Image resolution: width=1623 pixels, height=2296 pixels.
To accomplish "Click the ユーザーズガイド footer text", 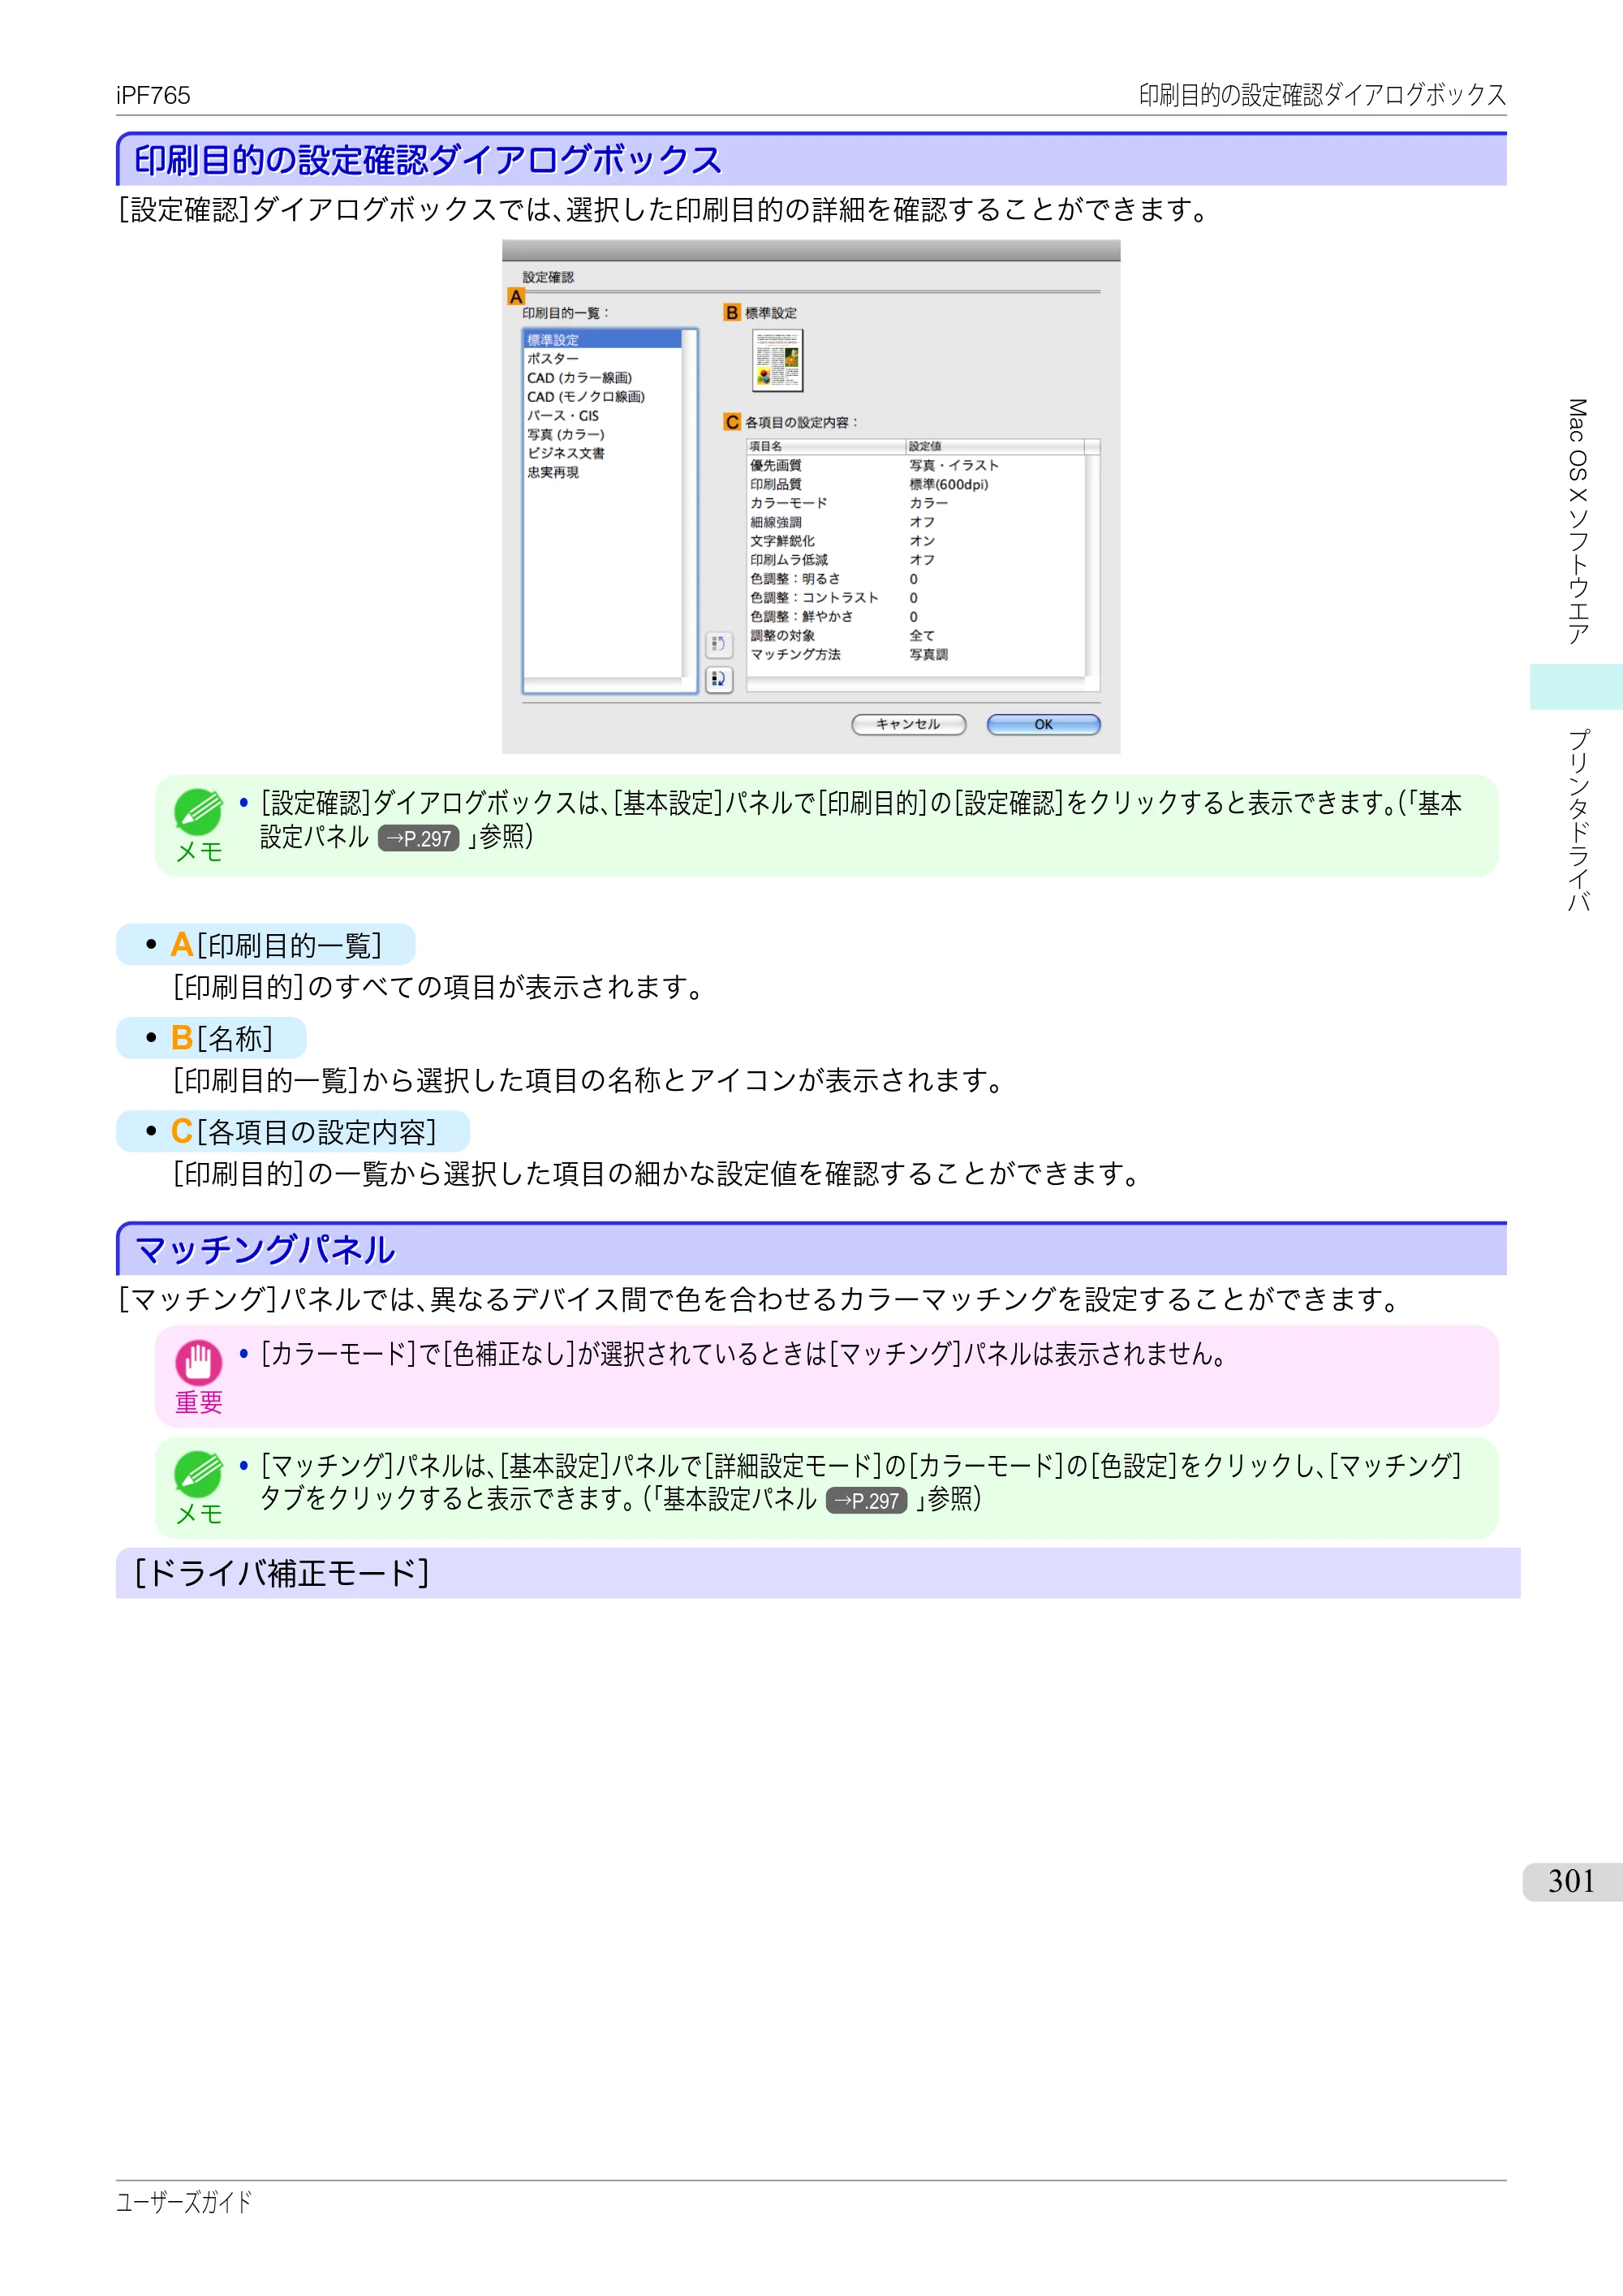I will pyautogui.click(x=184, y=2201).
